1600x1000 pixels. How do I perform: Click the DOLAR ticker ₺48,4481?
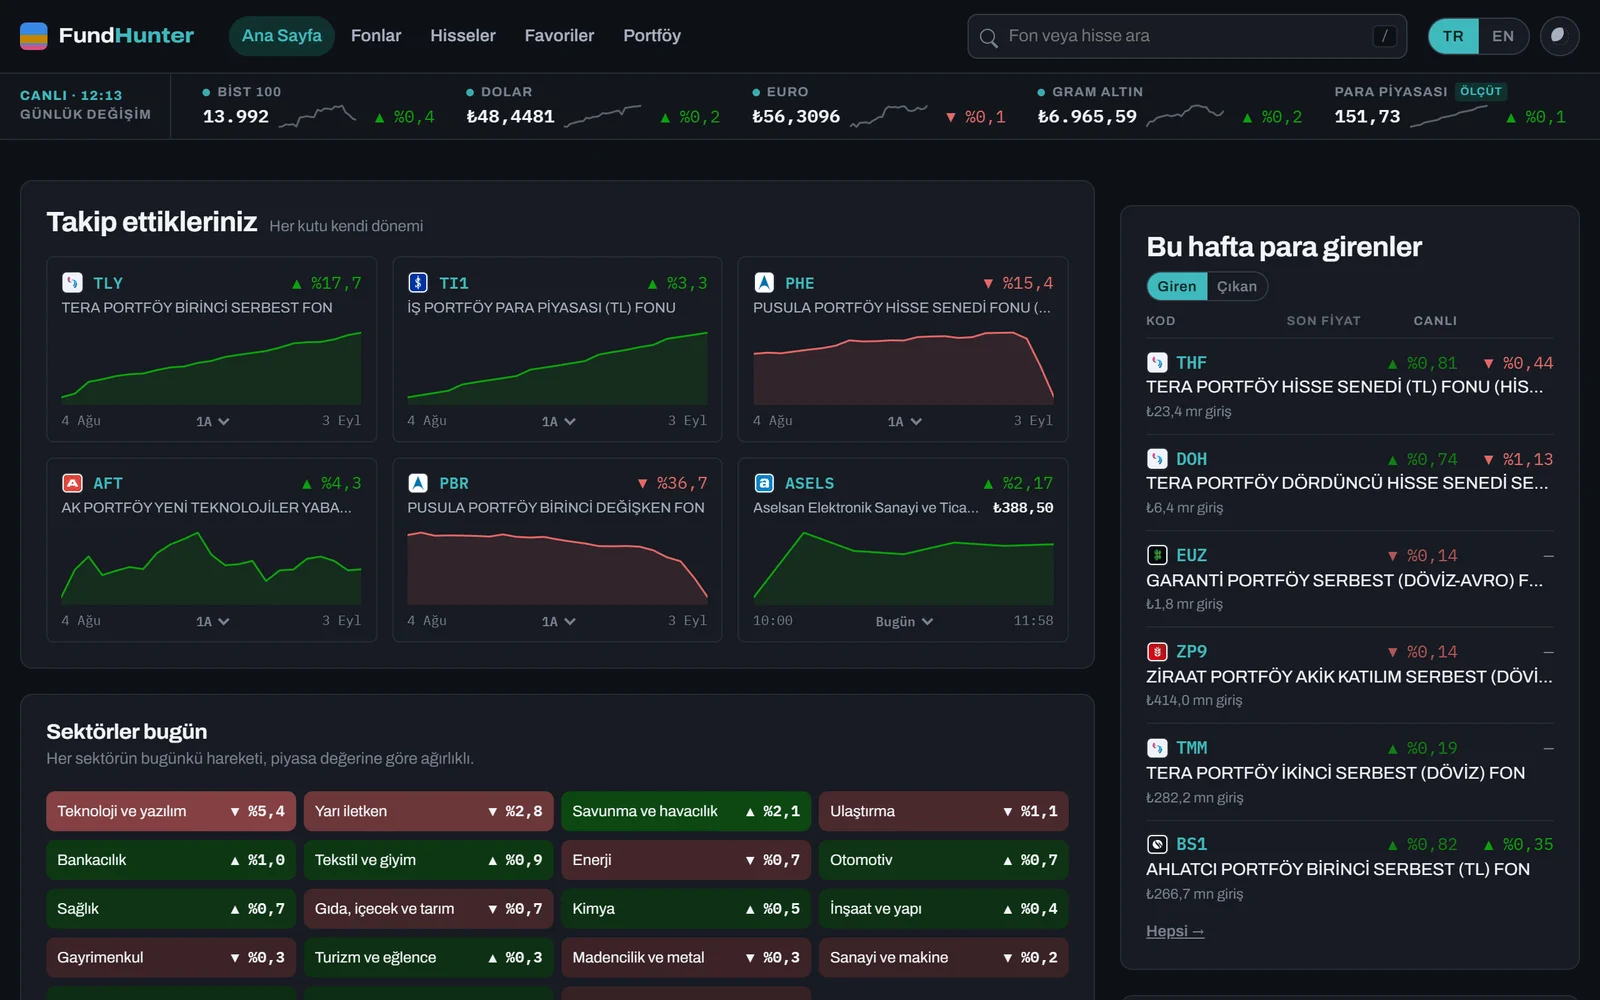point(510,116)
